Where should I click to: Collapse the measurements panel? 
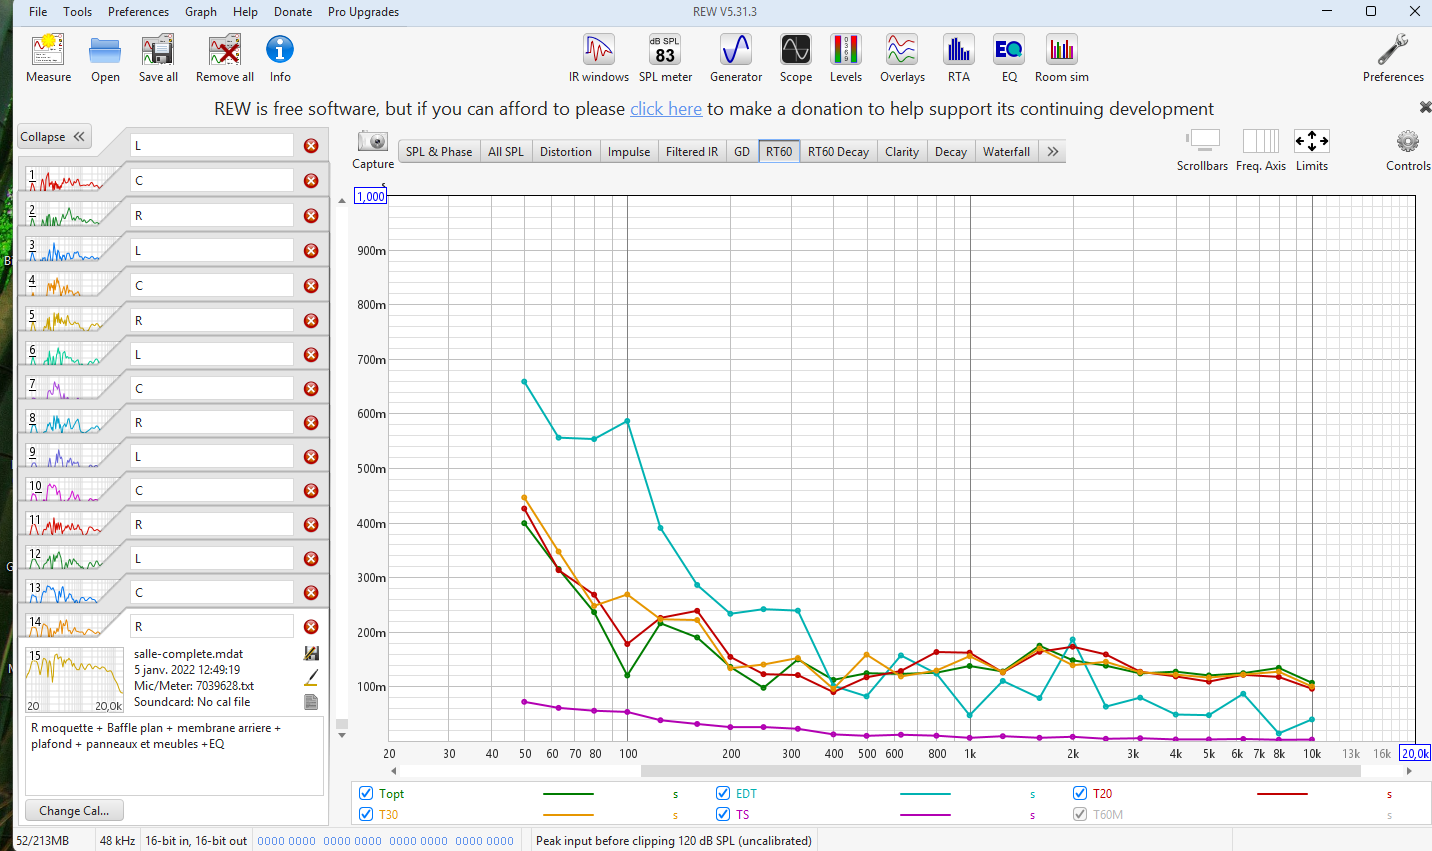tap(55, 137)
